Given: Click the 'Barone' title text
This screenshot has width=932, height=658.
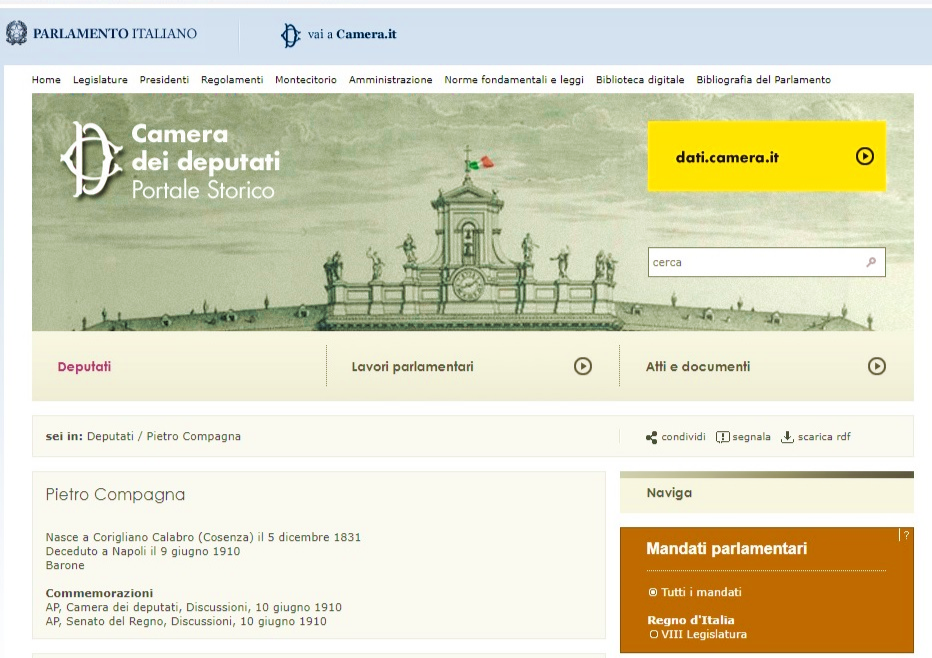Looking at the screenshot, I should point(65,565).
